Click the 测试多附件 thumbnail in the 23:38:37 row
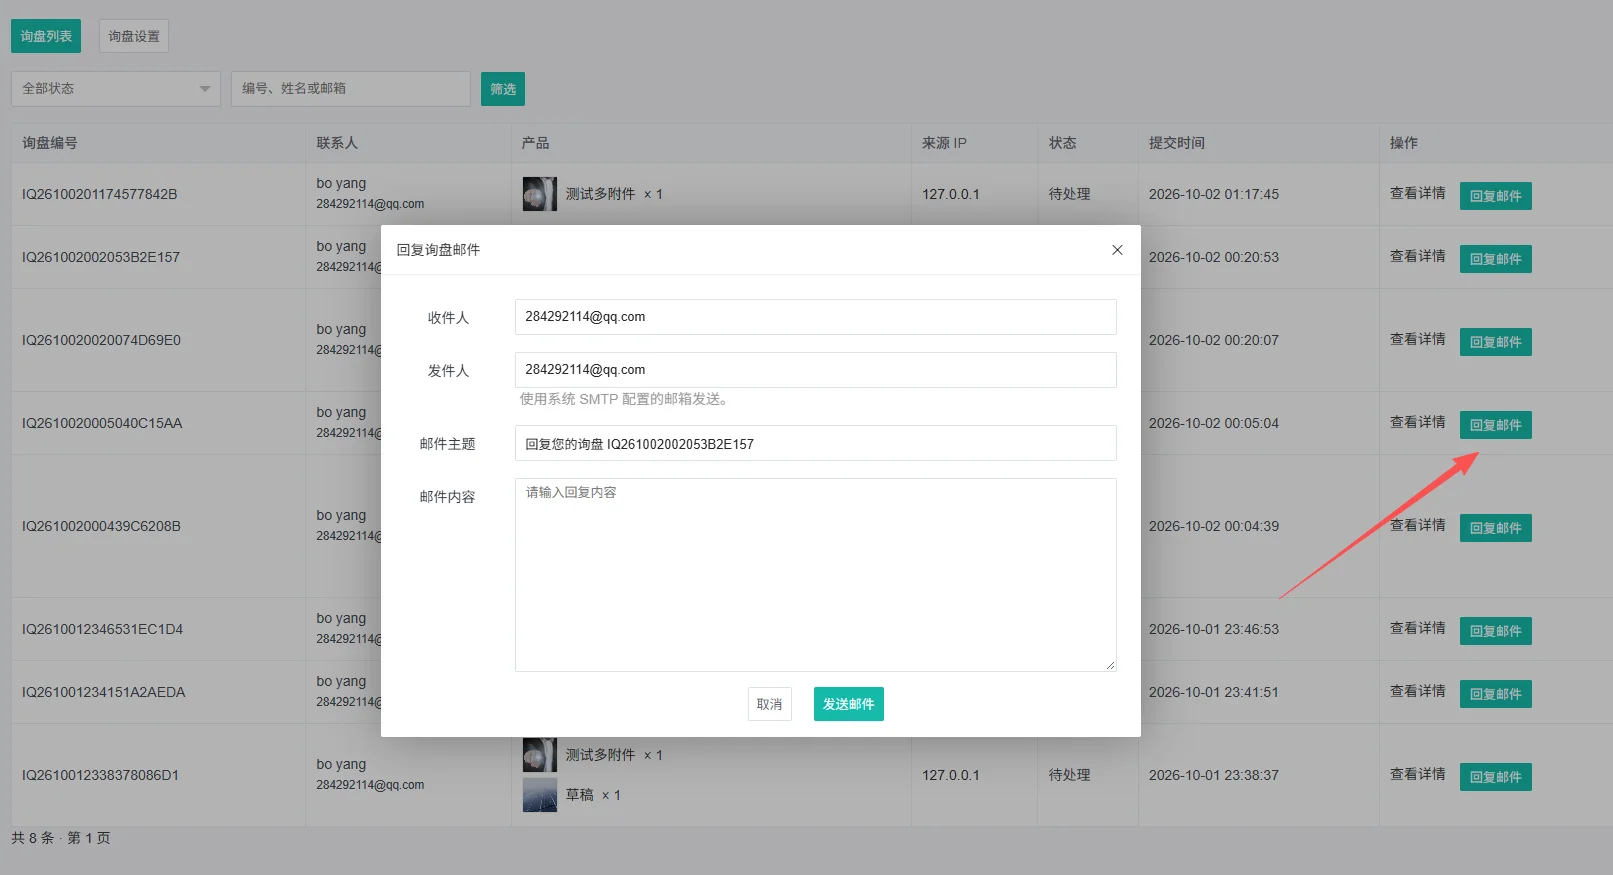The image size is (1613, 875). [540, 755]
